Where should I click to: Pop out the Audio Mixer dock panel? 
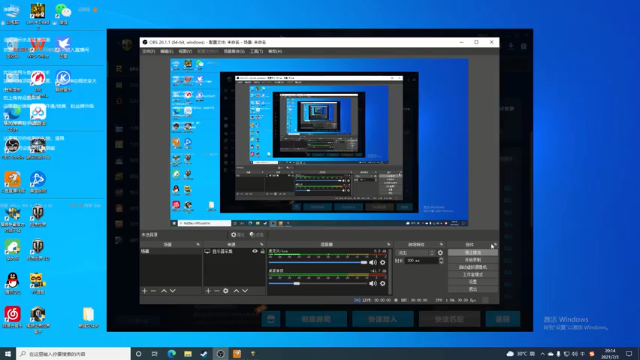[x=389, y=244]
